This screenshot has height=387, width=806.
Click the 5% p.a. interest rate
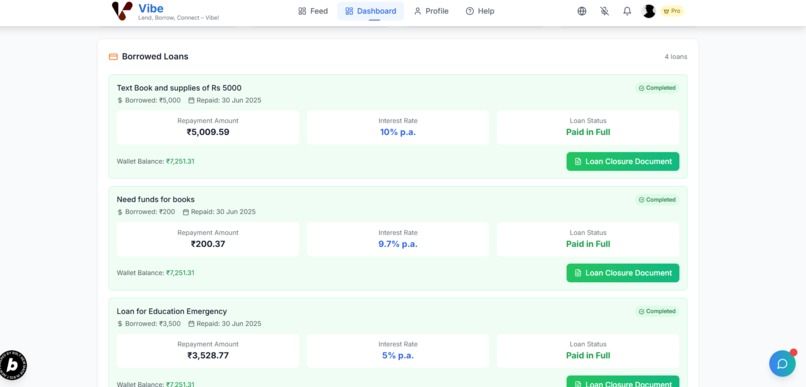point(398,356)
